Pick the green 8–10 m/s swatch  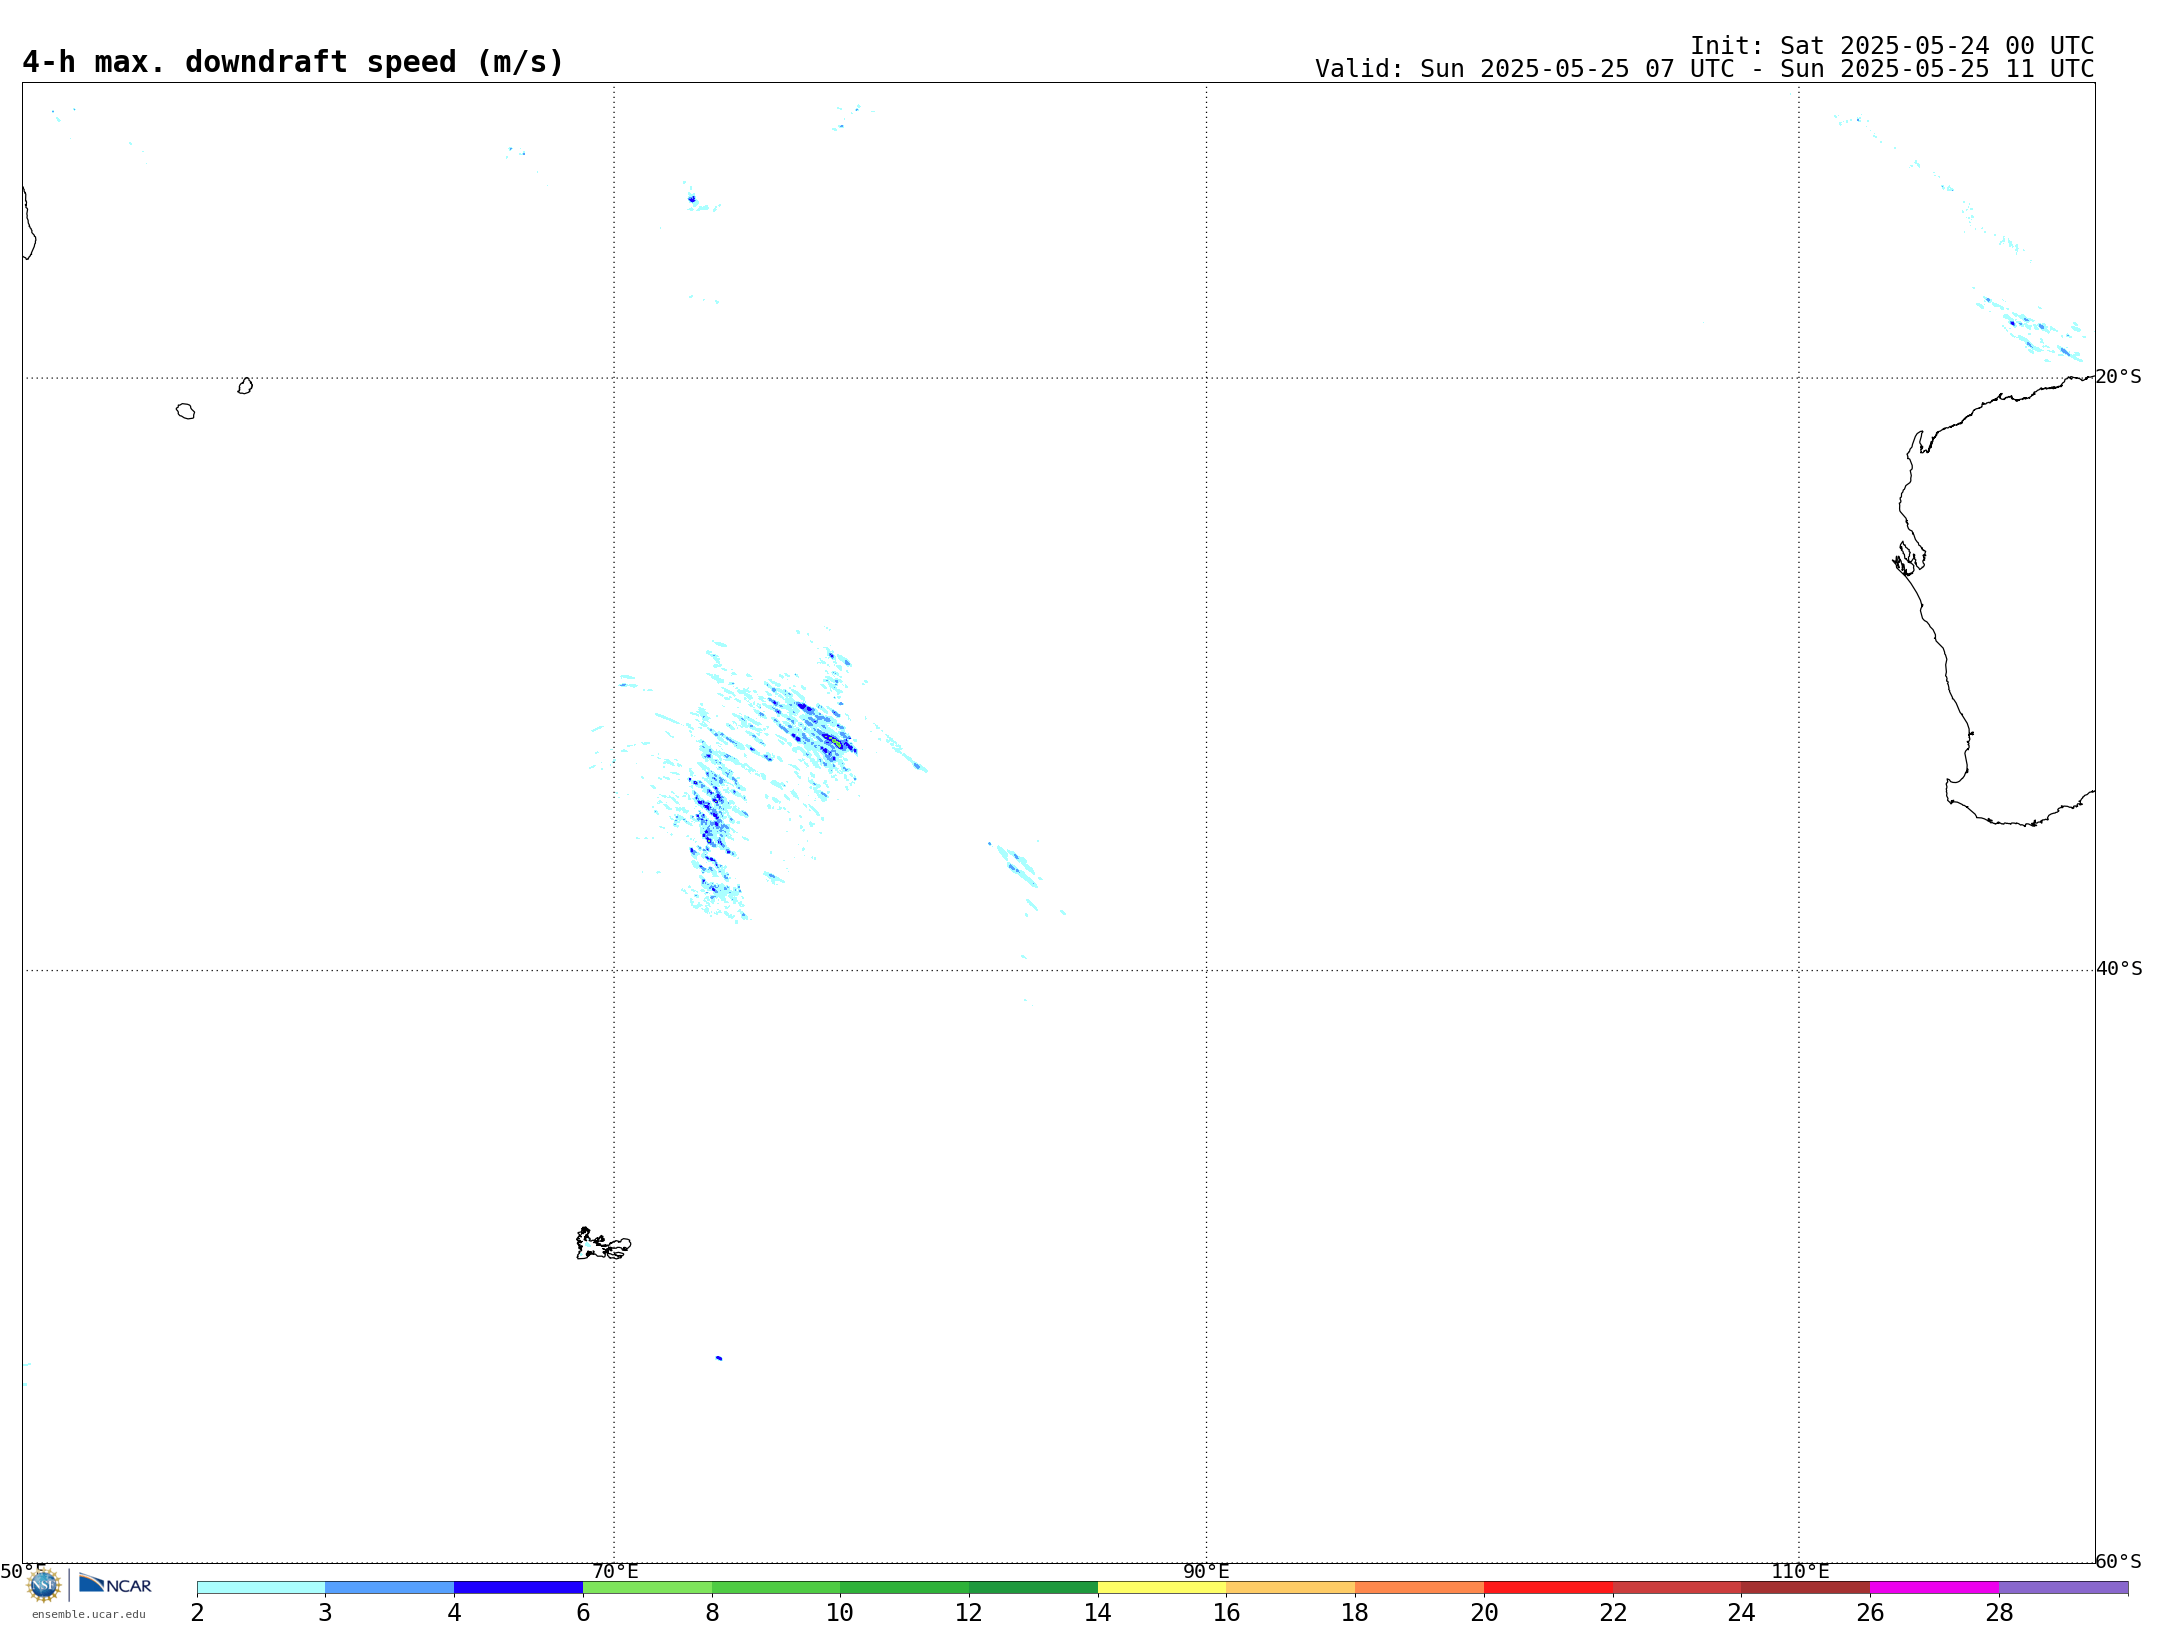point(776,1588)
